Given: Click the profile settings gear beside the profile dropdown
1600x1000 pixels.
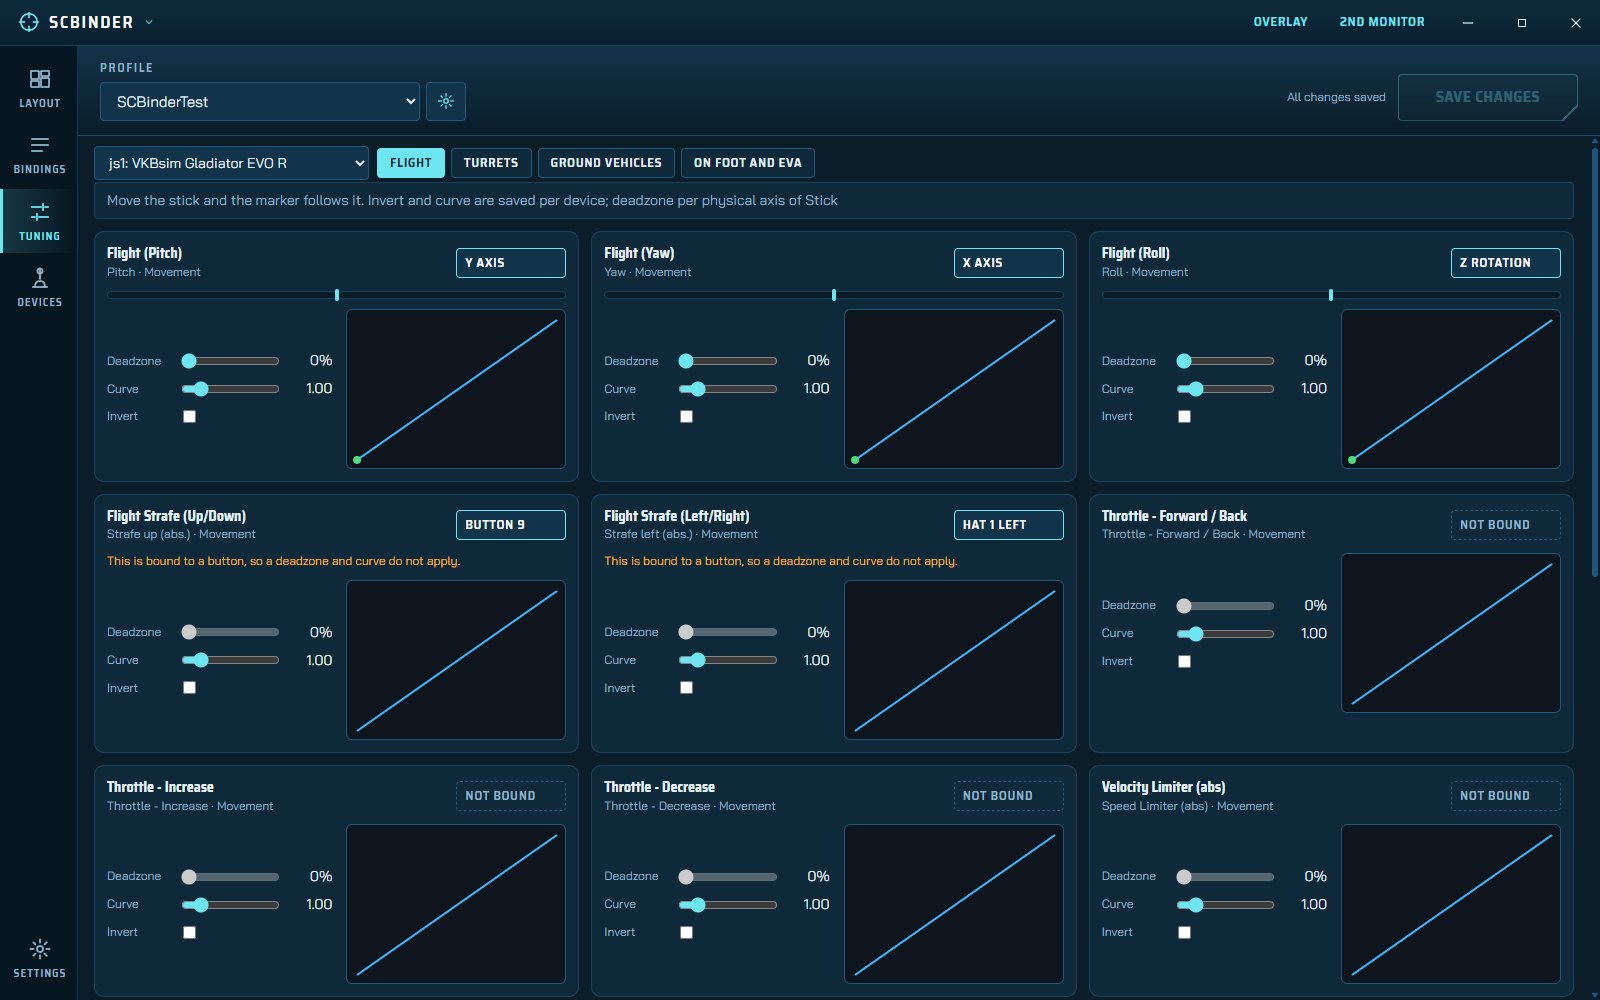Looking at the screenshot, I should [446, 101].
